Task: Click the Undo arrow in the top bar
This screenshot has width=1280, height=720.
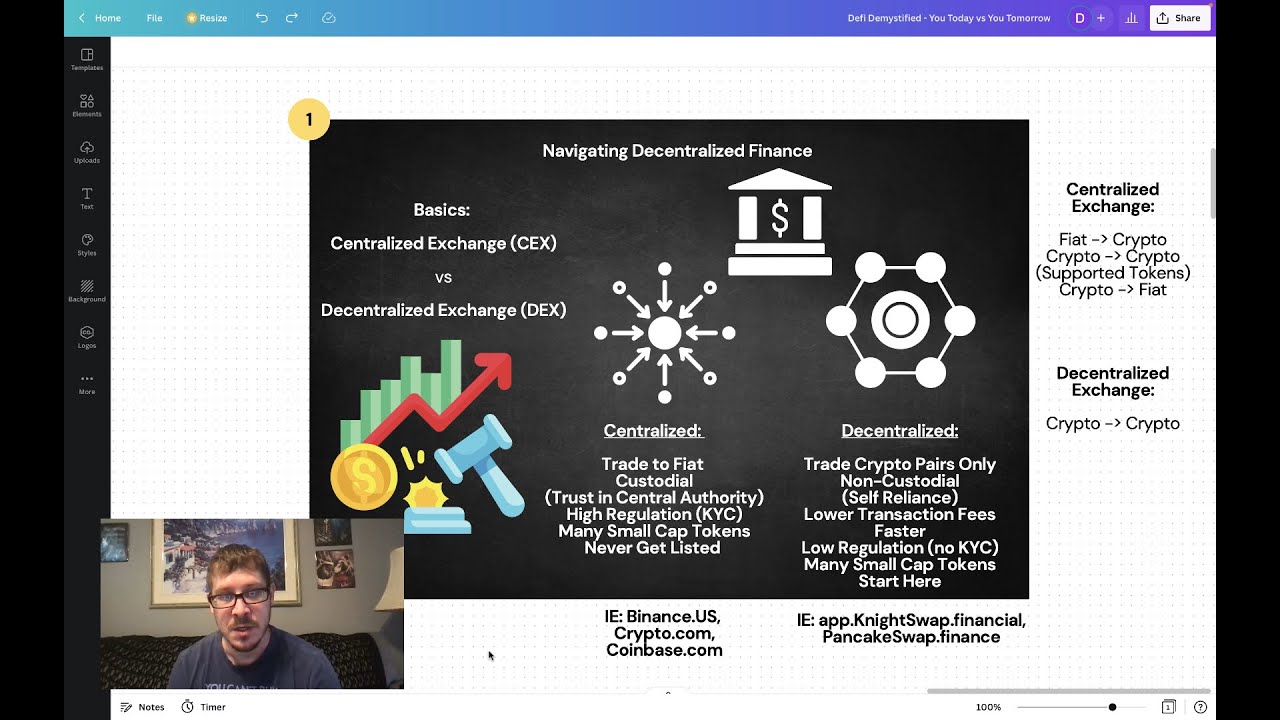Action: (x=261, y=18)
